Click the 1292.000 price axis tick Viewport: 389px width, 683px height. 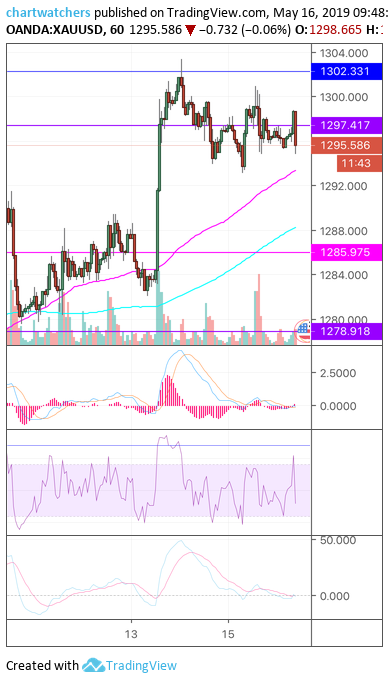coord(344,186)
